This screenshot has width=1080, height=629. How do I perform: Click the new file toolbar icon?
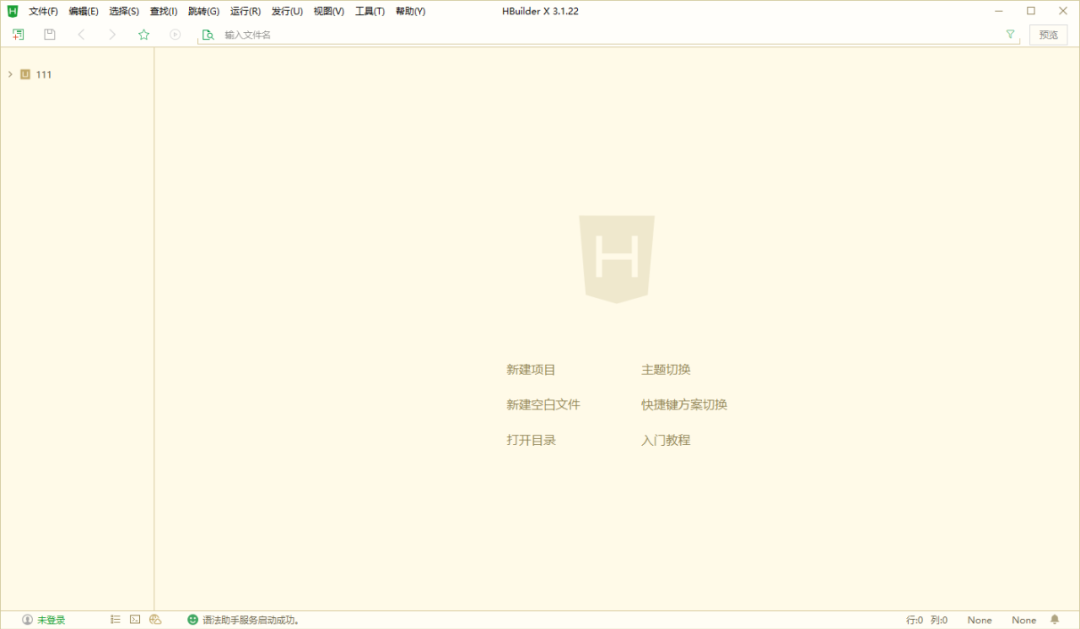[x=19, y=34]
